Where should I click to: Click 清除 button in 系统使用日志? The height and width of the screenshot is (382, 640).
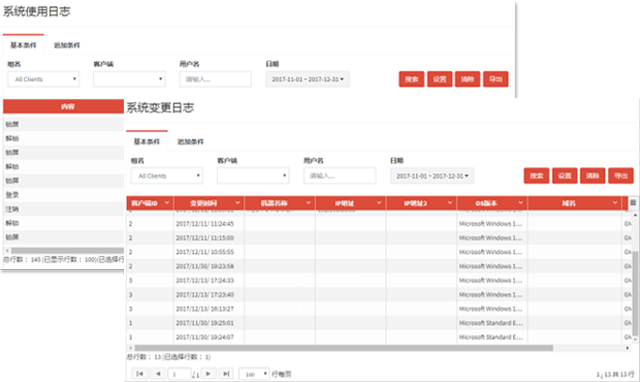point(467,79)
